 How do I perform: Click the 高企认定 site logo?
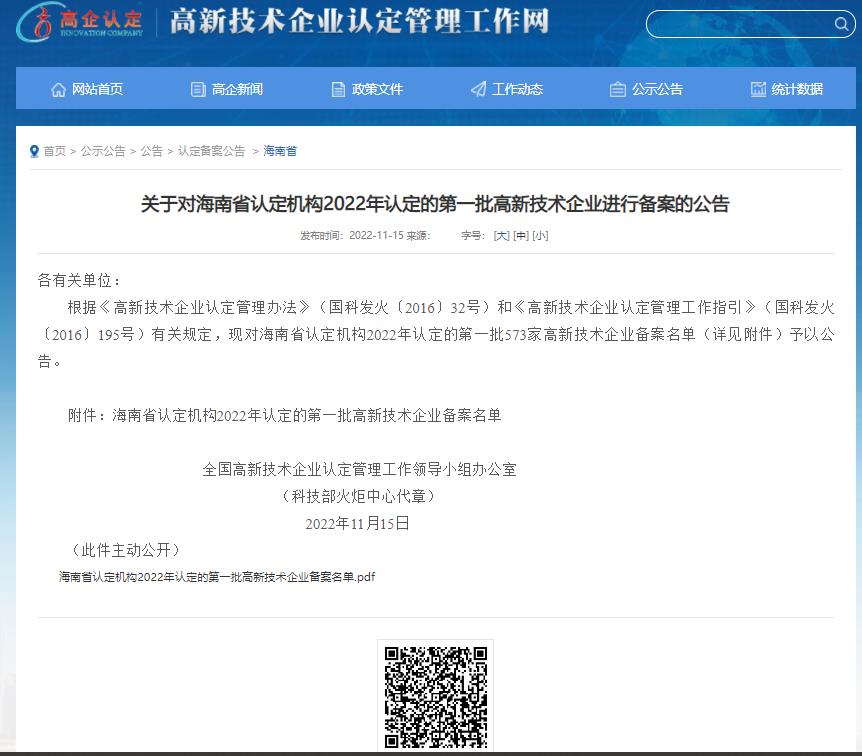pyautogui.click(x=80, y=22)
